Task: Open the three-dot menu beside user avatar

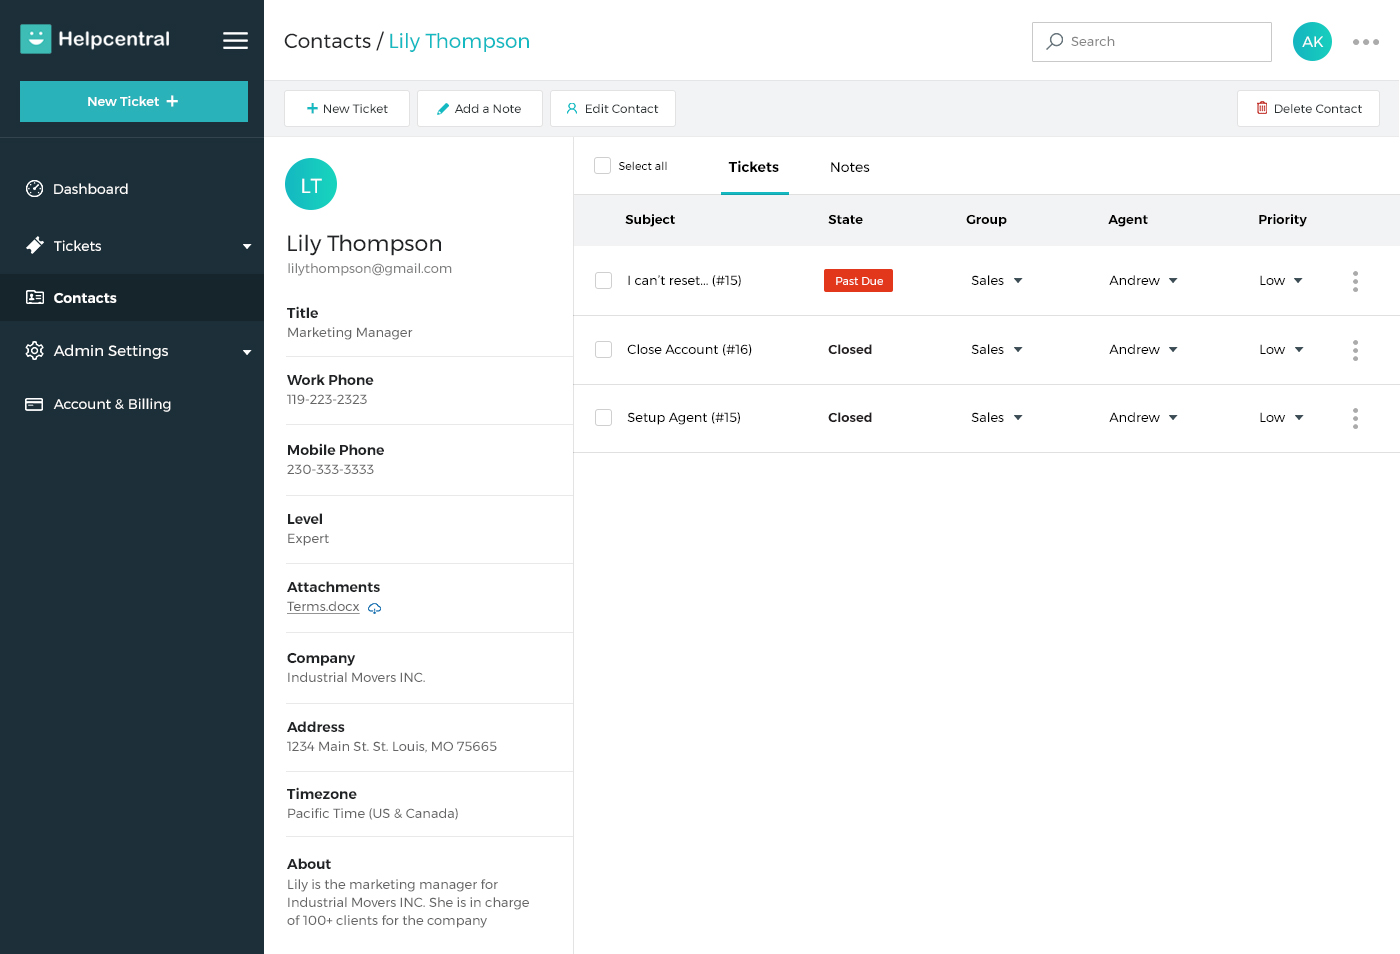Action: (1365, 42)
